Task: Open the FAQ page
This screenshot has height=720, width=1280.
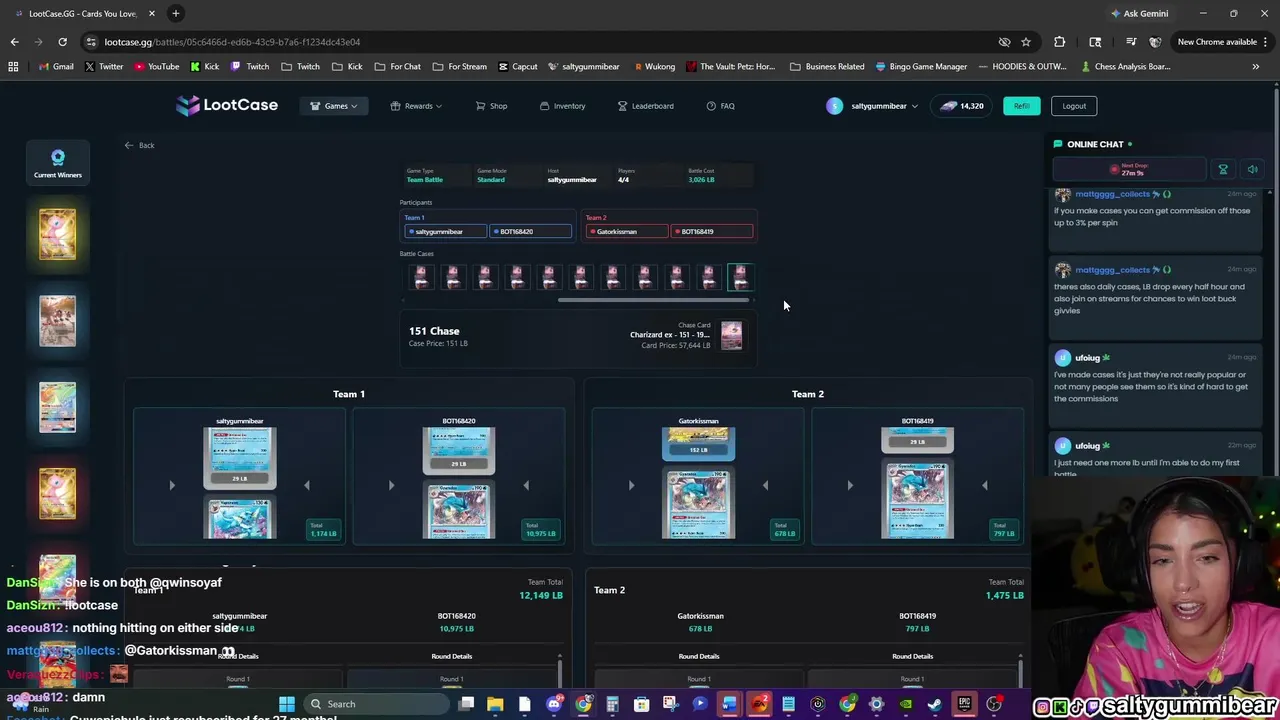Action: click(x=721, y=106)
